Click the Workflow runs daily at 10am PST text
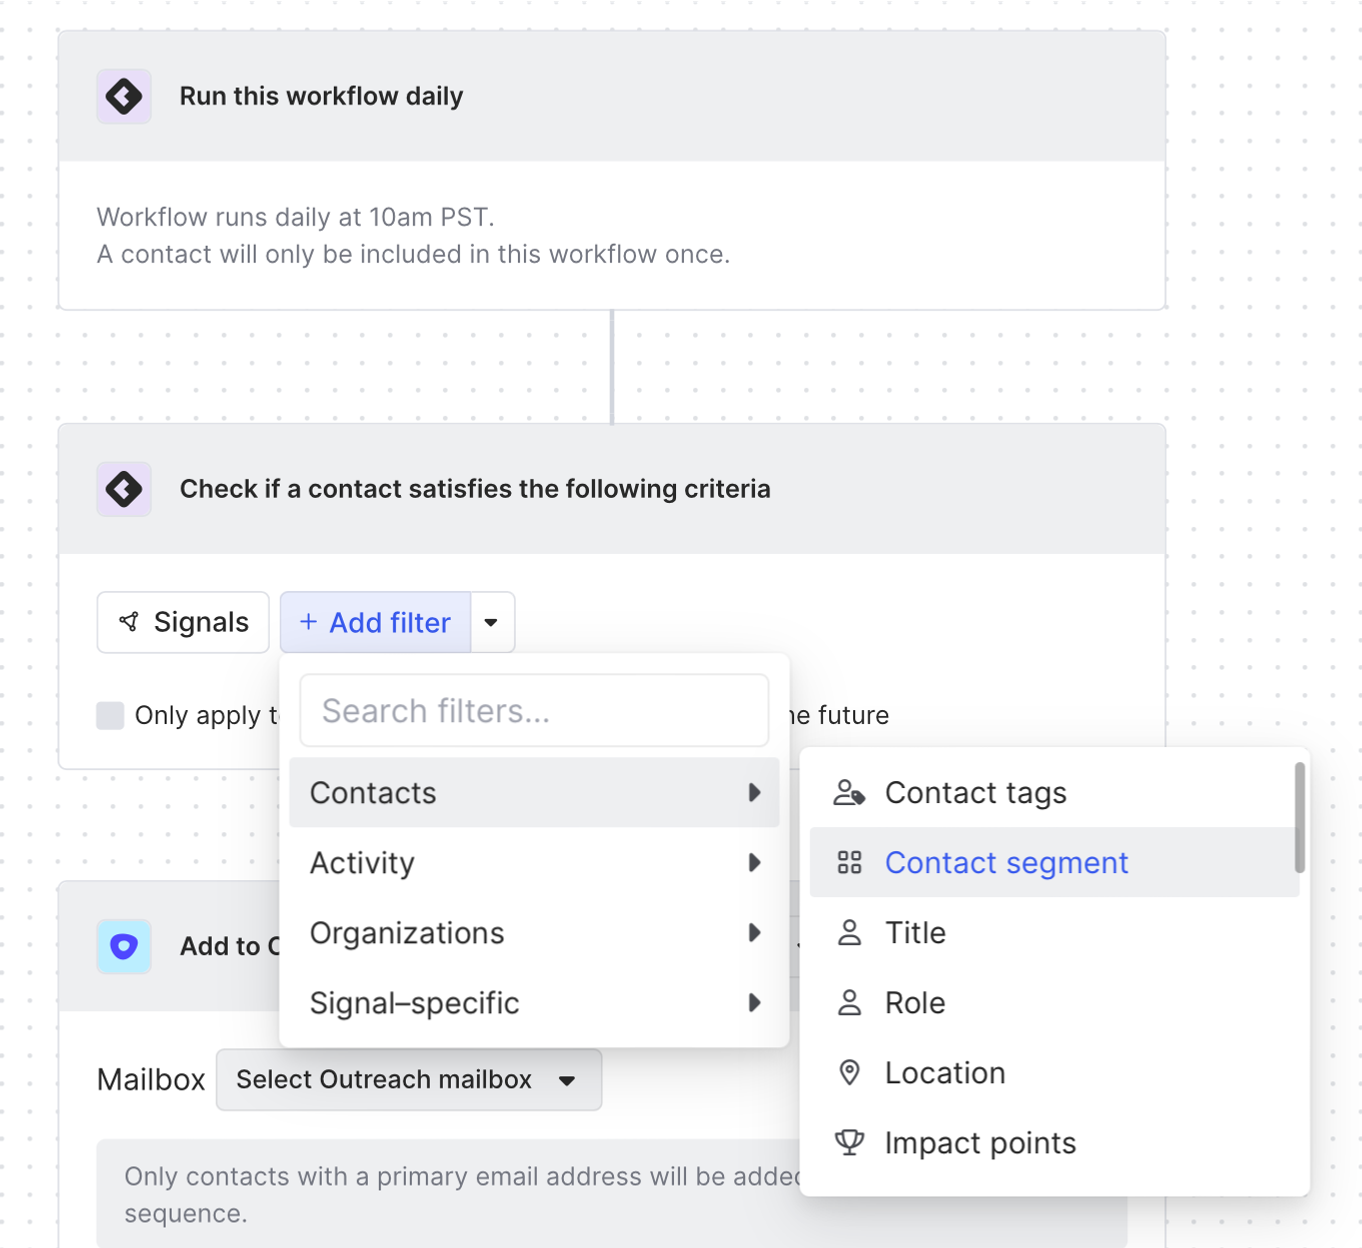 coord(295,217)
